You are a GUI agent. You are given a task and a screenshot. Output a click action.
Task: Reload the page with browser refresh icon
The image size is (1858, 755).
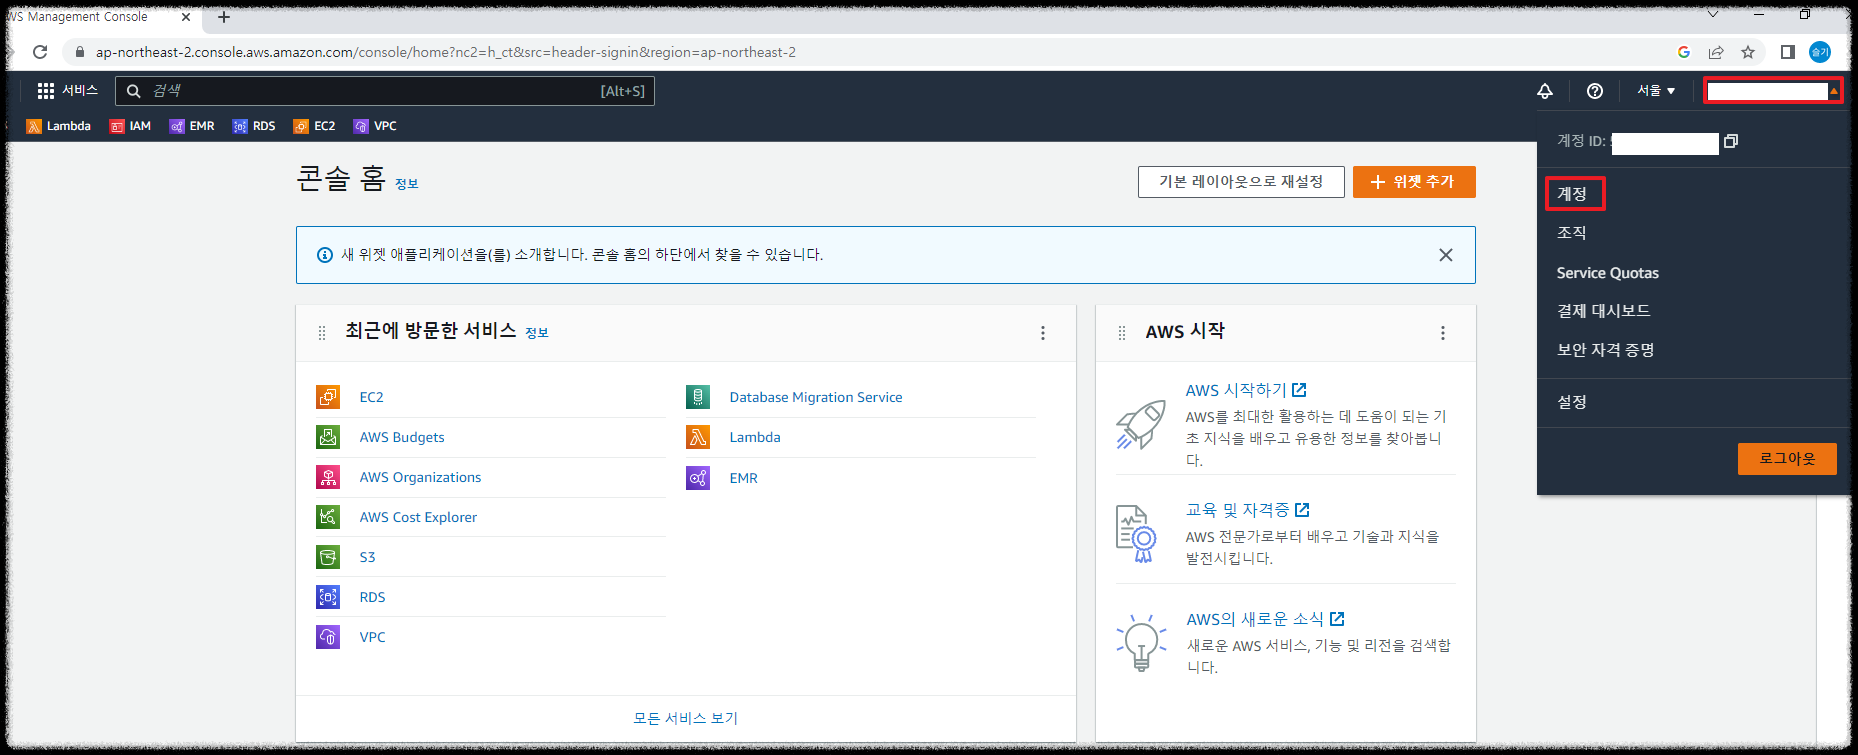pos(40,52)
